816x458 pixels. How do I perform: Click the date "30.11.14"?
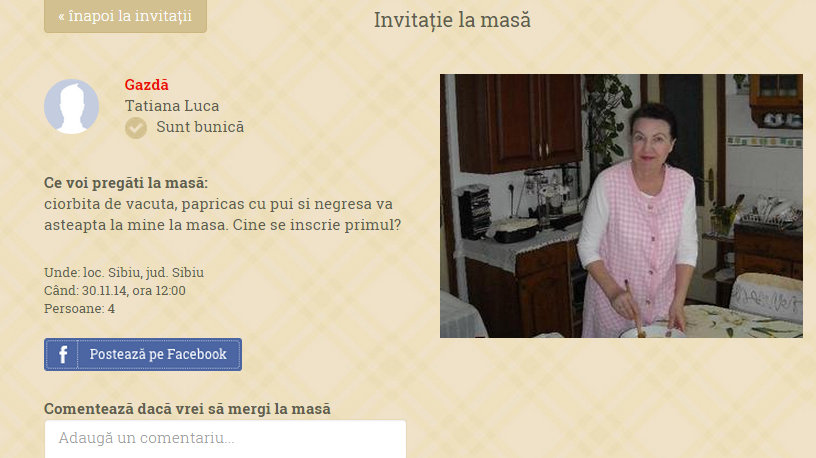tap(105, 290)
